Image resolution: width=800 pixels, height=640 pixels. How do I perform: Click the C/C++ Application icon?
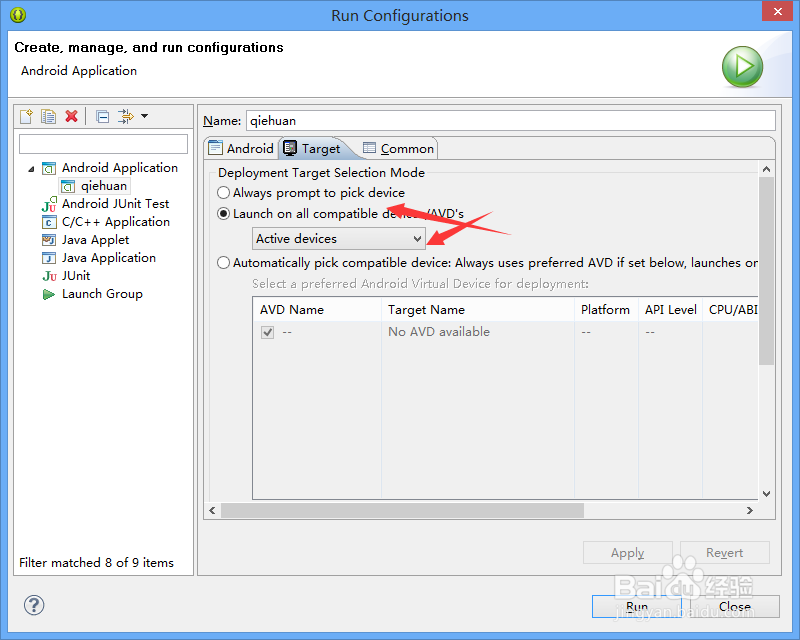tap(48, 223)
